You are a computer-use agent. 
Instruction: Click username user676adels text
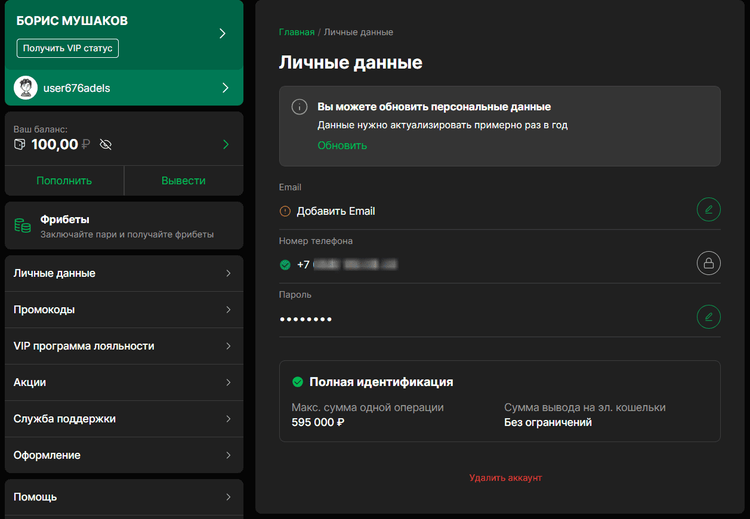point(77,88)
